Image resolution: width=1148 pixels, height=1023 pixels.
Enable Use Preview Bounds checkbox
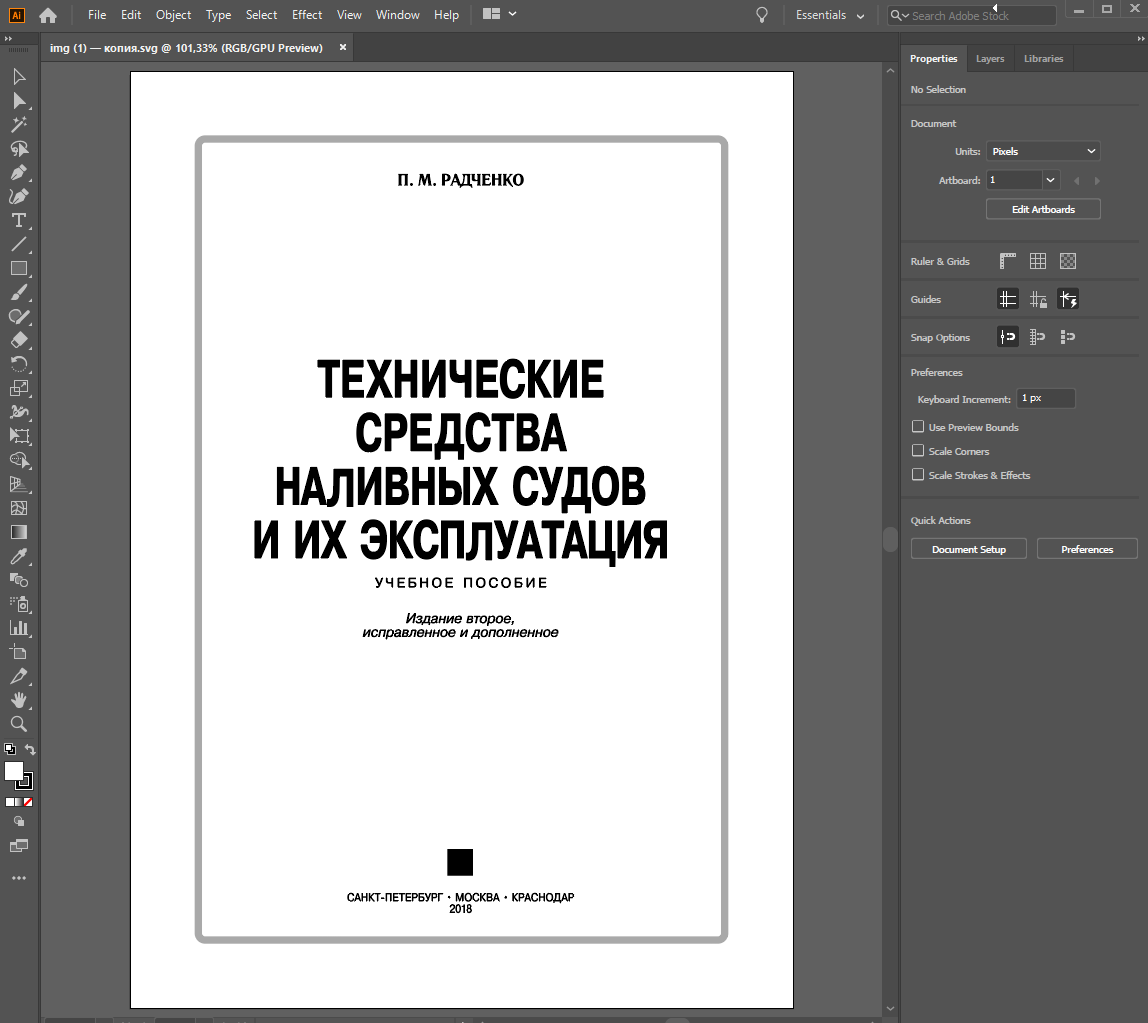[918, 427]
